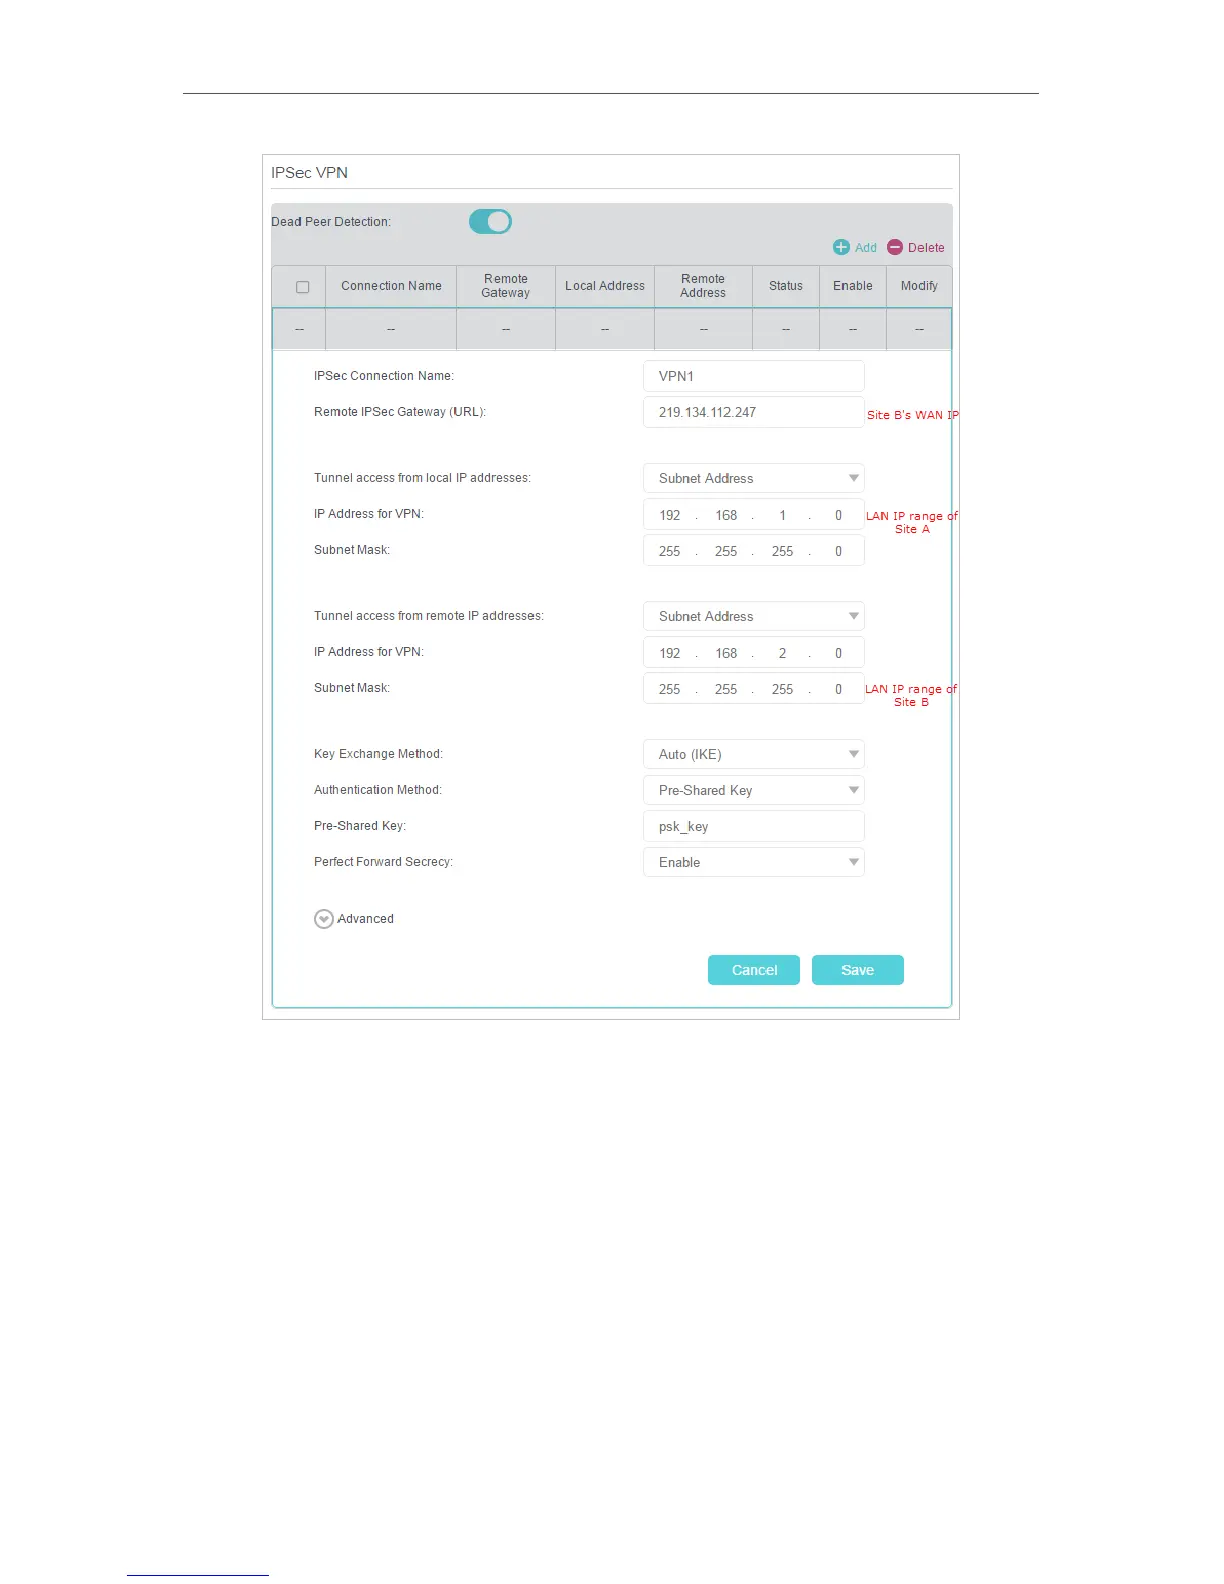Open the local IP addresses tunnel dropdown
This screenshot has height=1584, width=1224.
pos(754,478)
